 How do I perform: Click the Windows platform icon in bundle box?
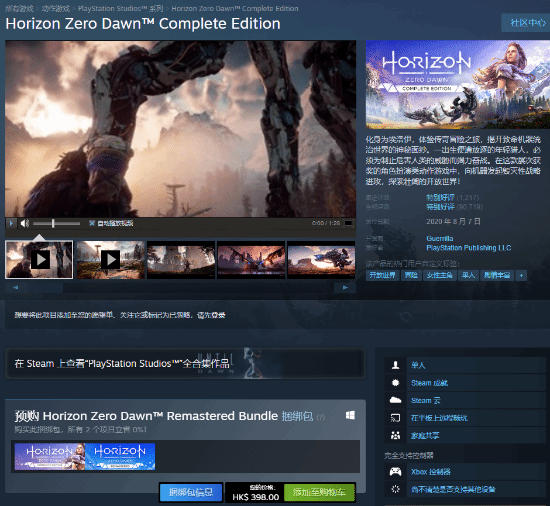(350, 415)
